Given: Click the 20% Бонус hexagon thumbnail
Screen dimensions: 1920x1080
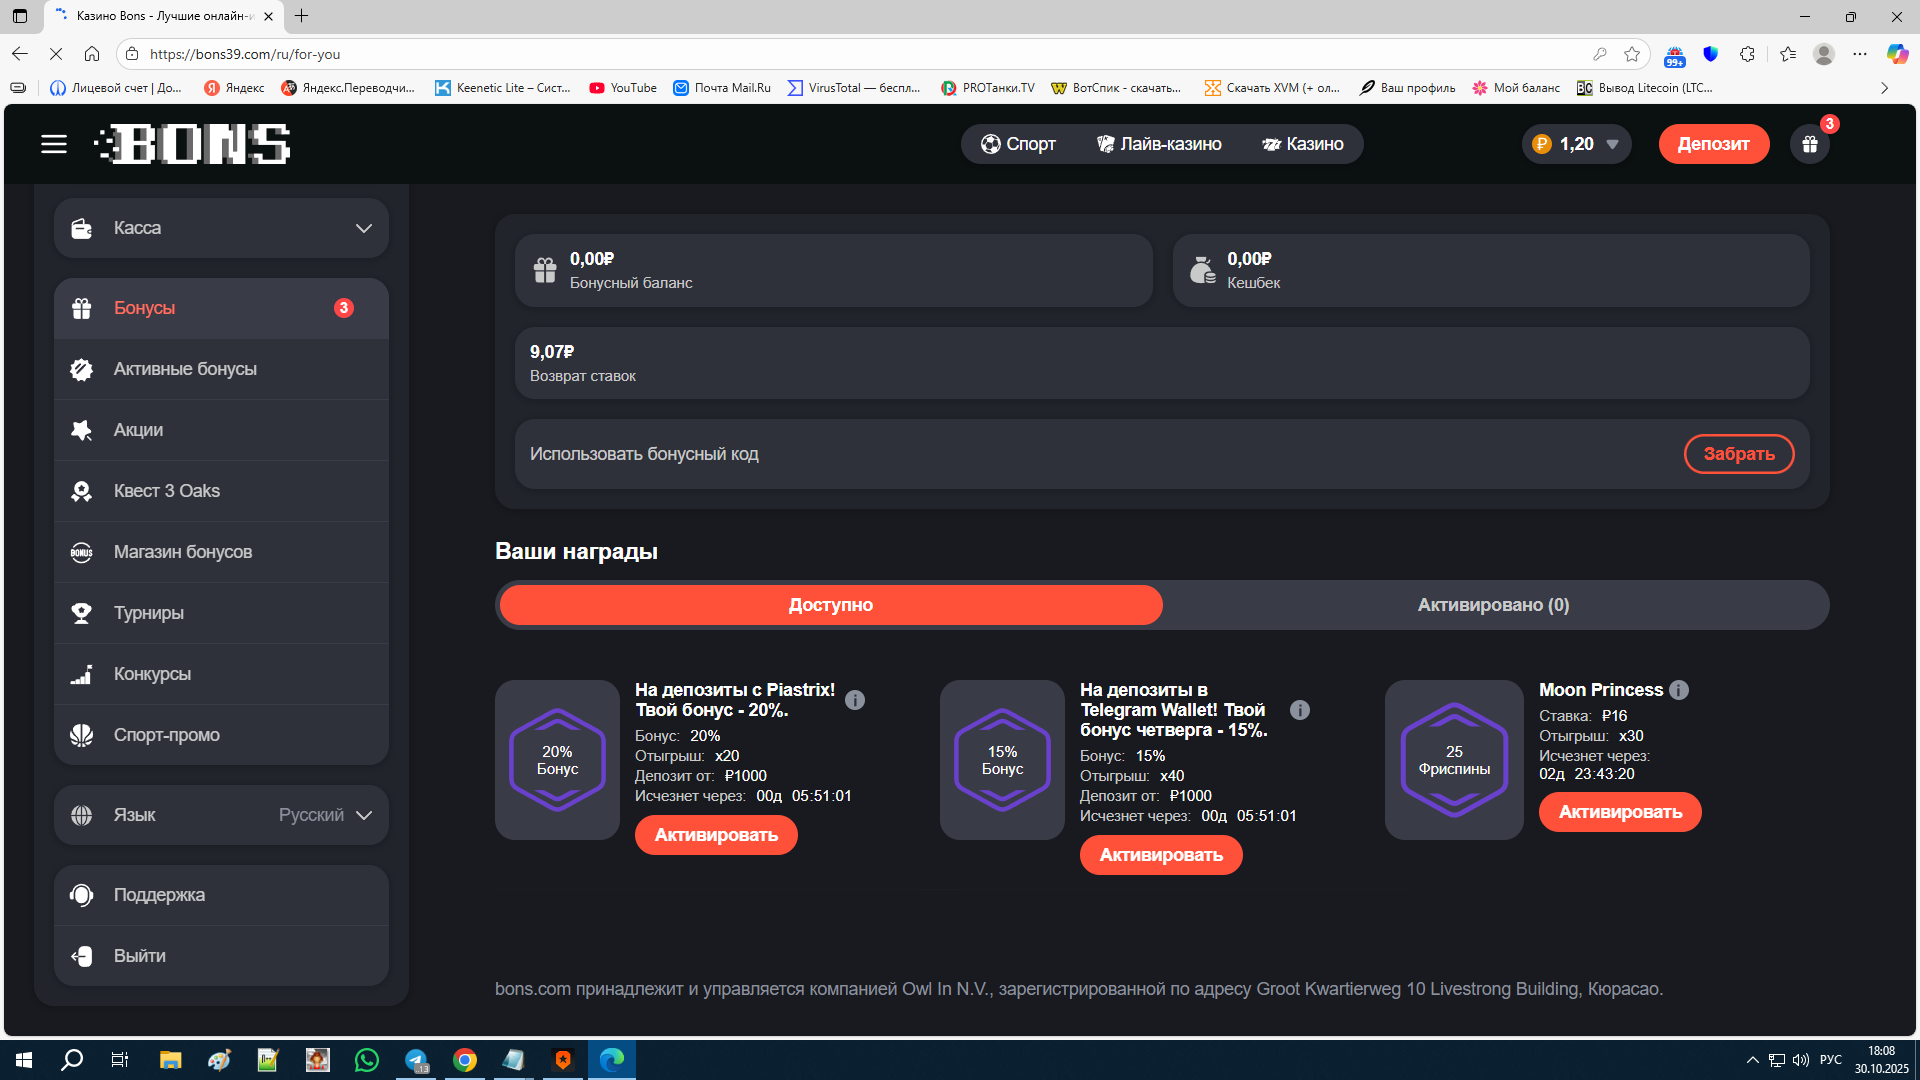Looking at the screenshot, I should click(557, 760).
